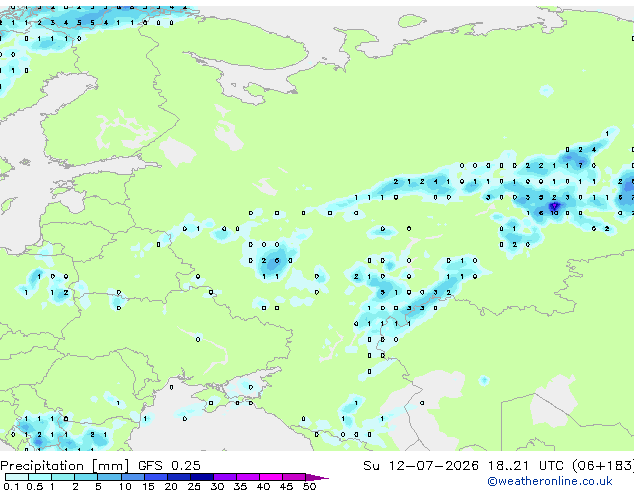Click the 15–20 mm legend color swatch
The image size is (634, 490).
tap(155, 477)
